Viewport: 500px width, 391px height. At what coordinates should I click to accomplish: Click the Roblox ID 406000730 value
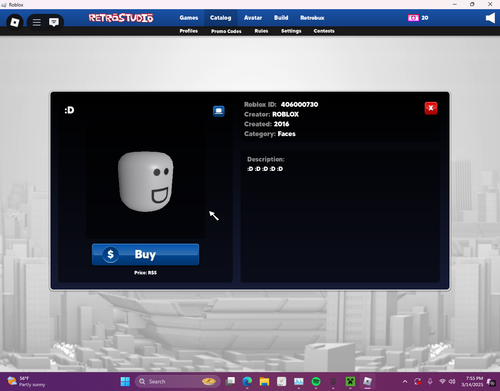coord(299,104)
